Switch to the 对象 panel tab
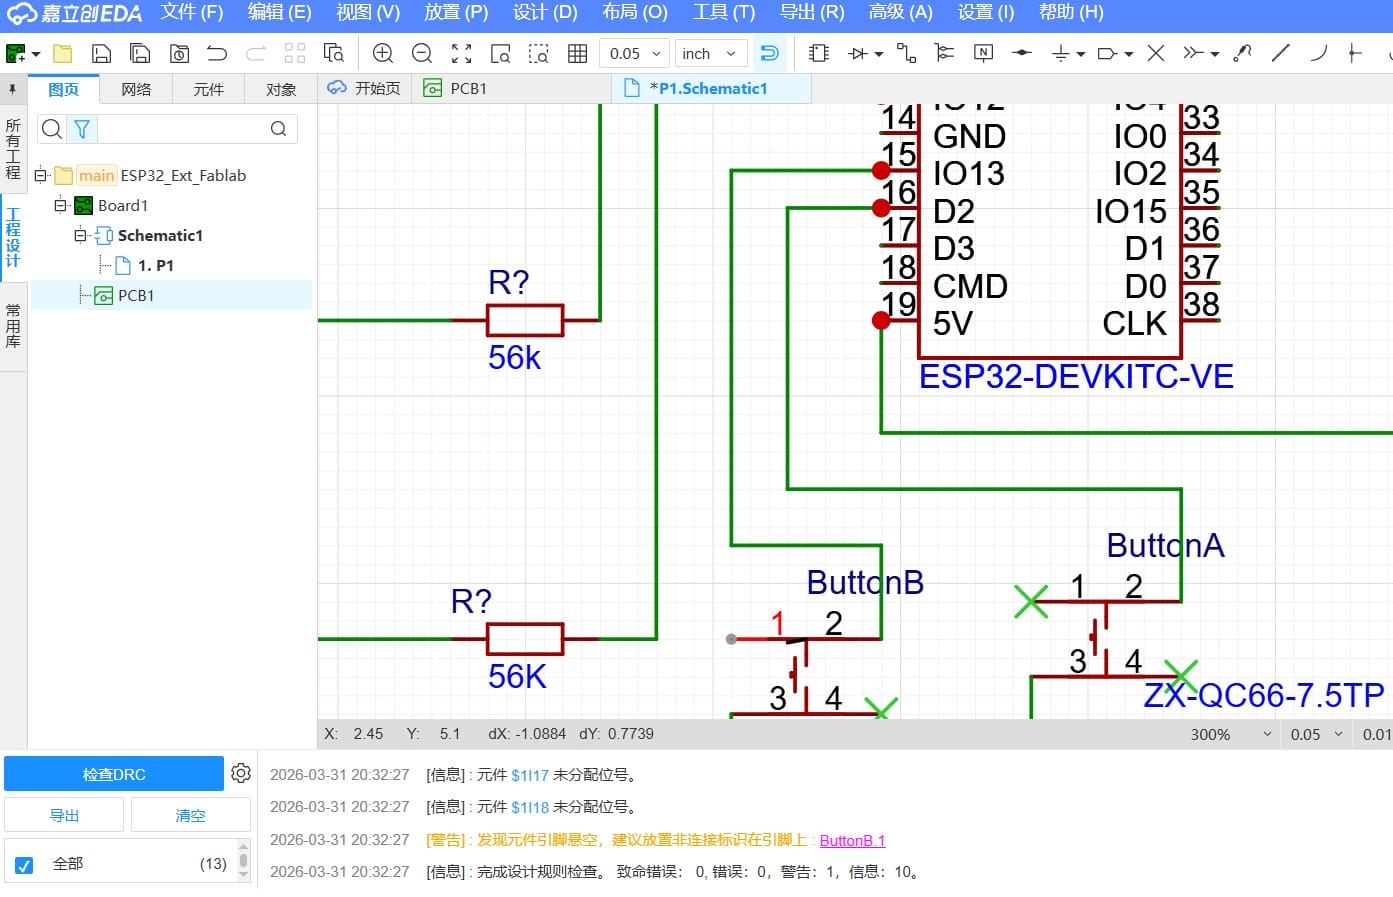Viewport: 1393px width, 897px height. (281, 89)
